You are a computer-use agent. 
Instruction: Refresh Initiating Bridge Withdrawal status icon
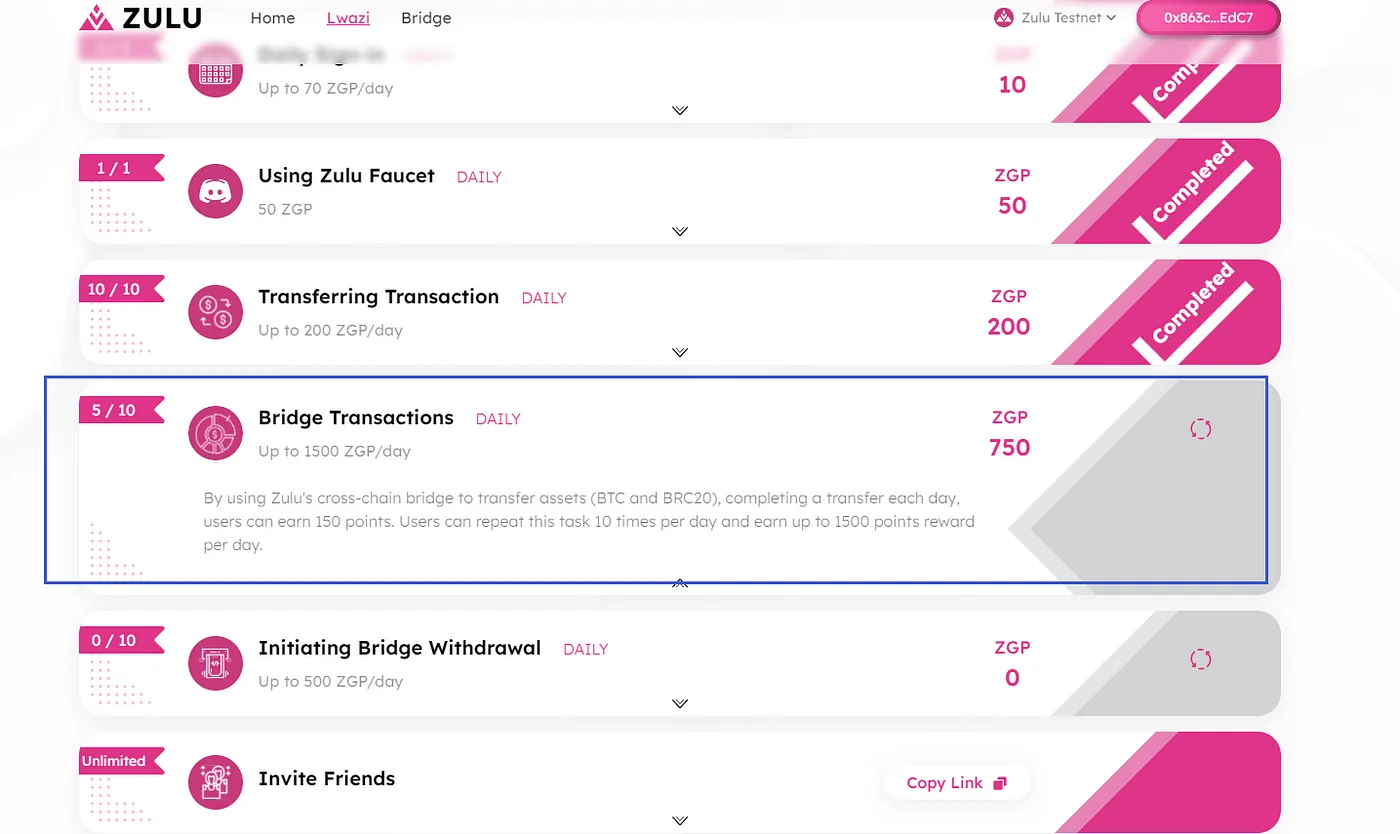[x=1201, y=659]
